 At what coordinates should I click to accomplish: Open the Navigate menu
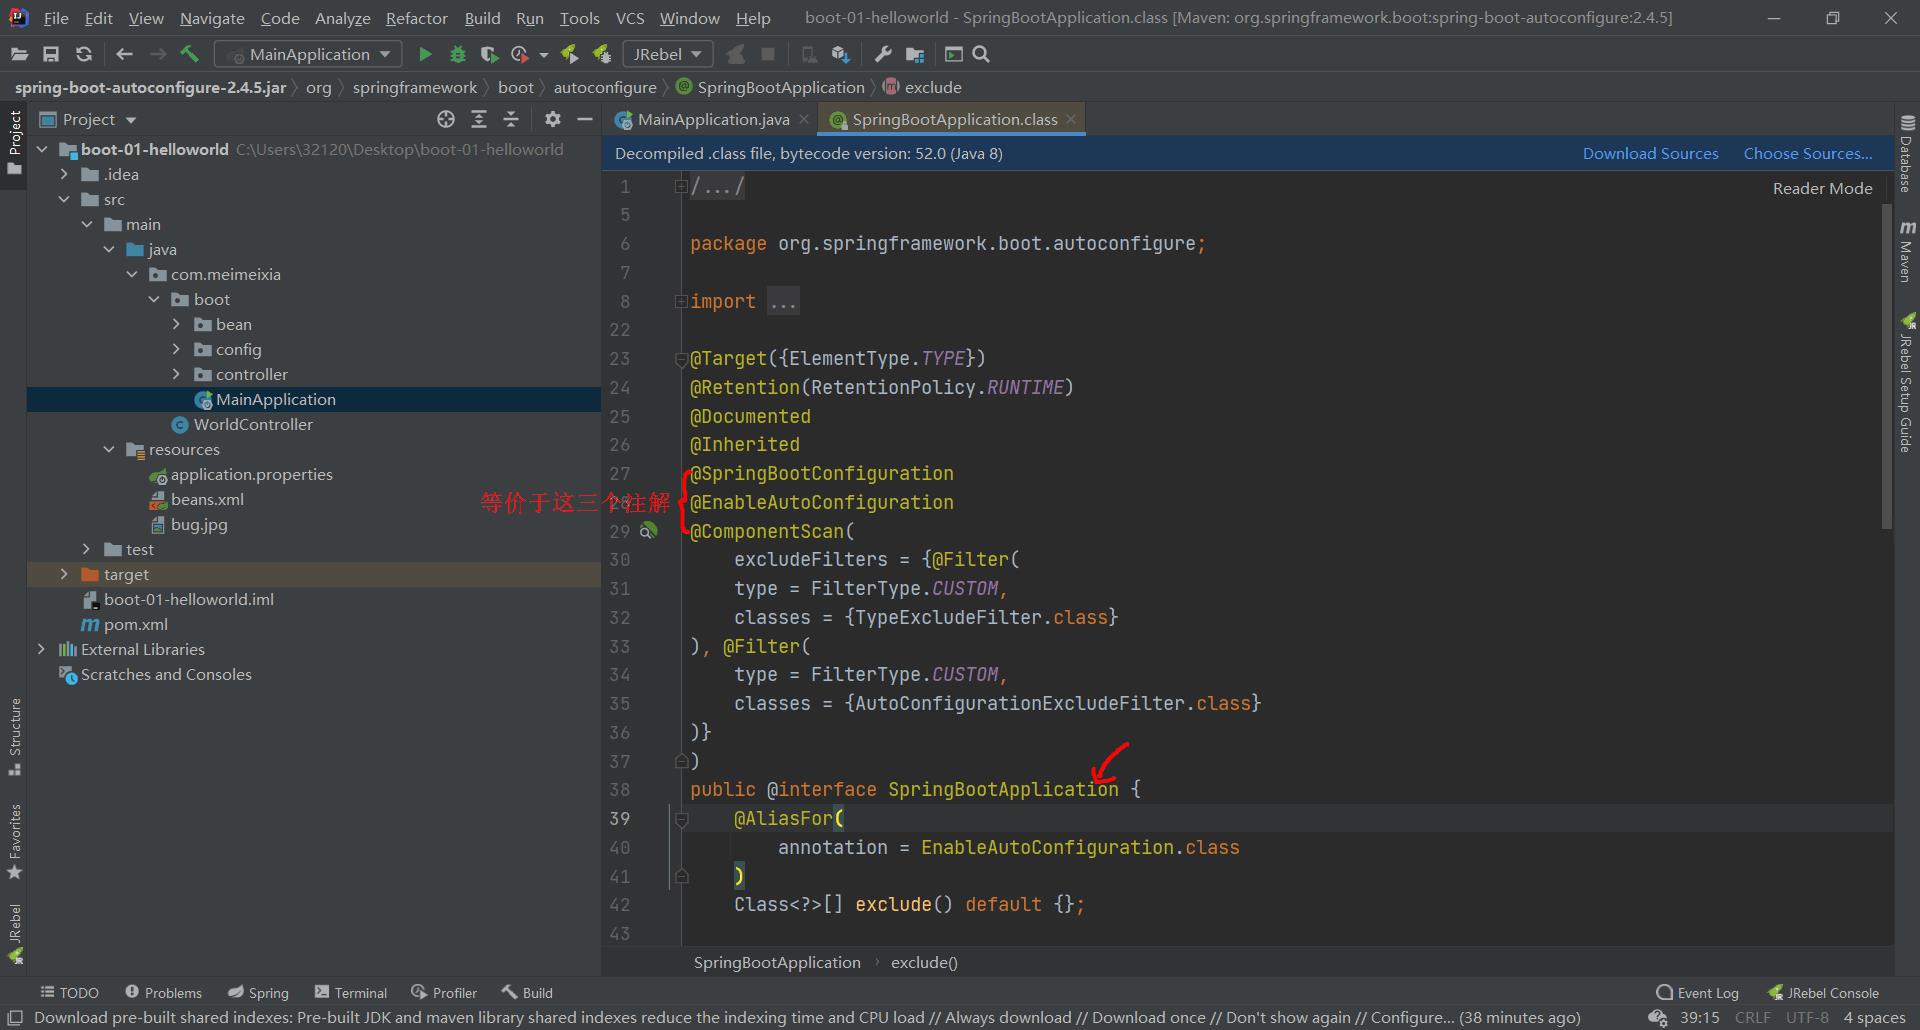pyautogui.click(x=212, y=18)
